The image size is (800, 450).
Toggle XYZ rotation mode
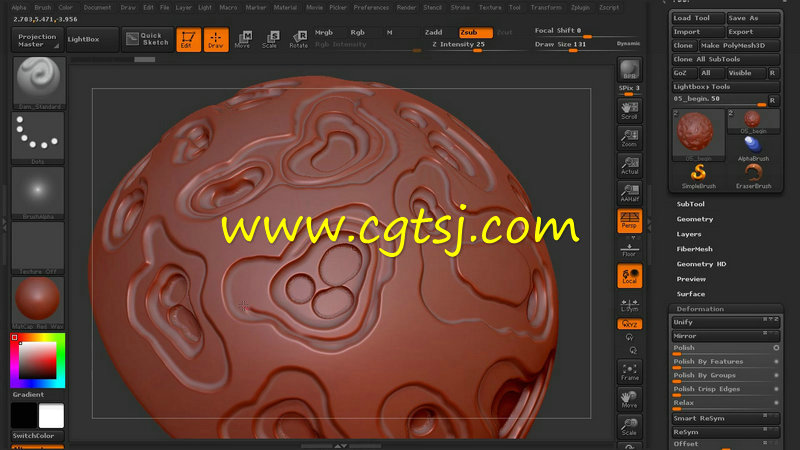pos(630,324)
